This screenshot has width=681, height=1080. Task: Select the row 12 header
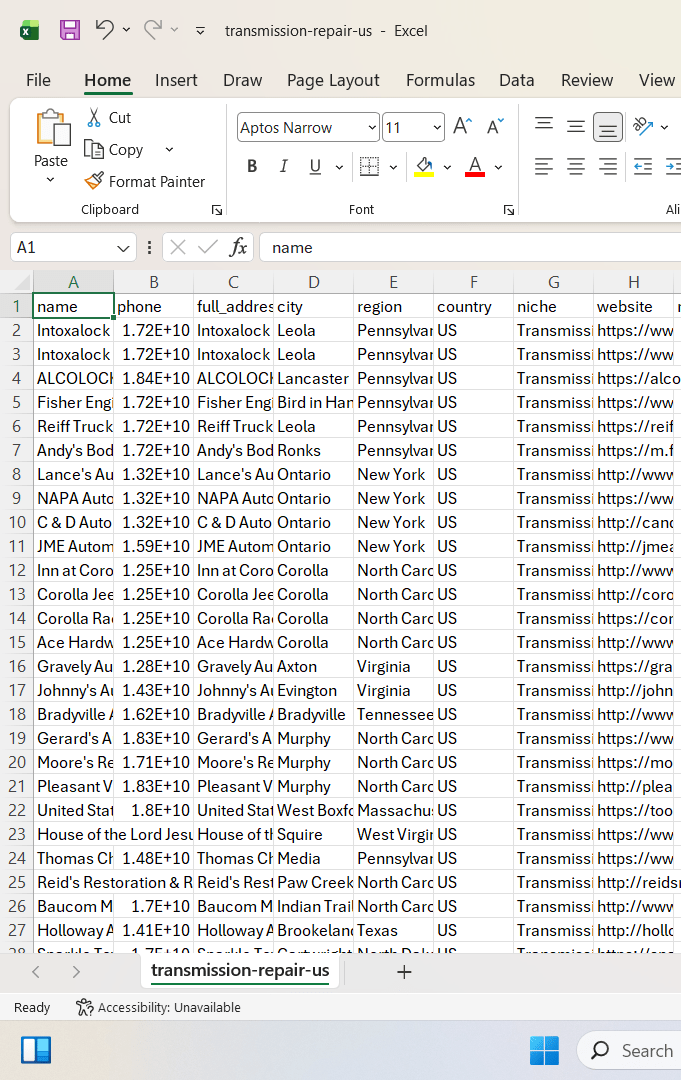click(x=17, y=570)
